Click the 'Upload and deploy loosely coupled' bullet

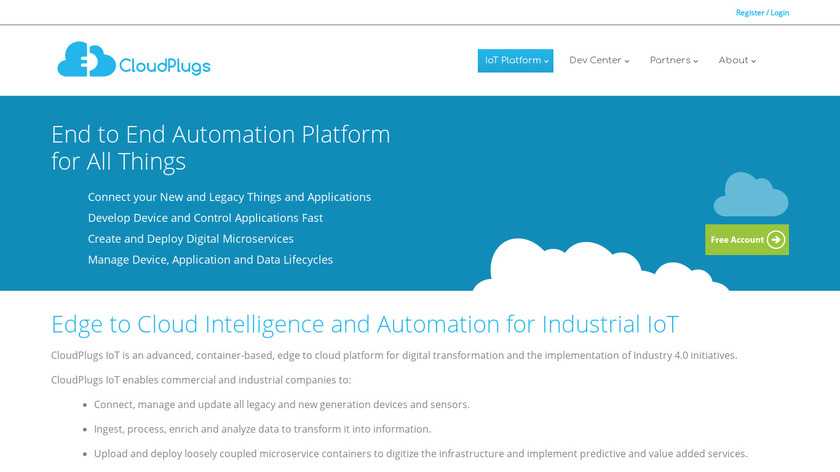pos(421,454)
